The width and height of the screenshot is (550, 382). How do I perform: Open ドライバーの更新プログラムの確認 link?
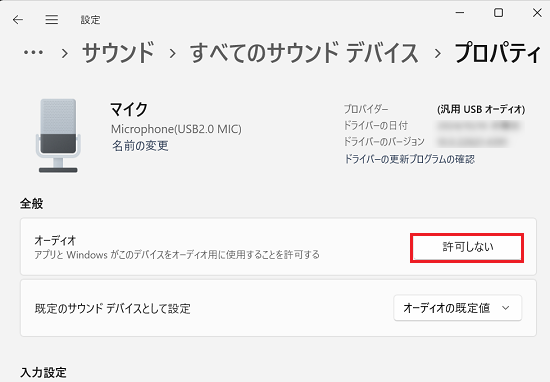[x=409, y=159]
